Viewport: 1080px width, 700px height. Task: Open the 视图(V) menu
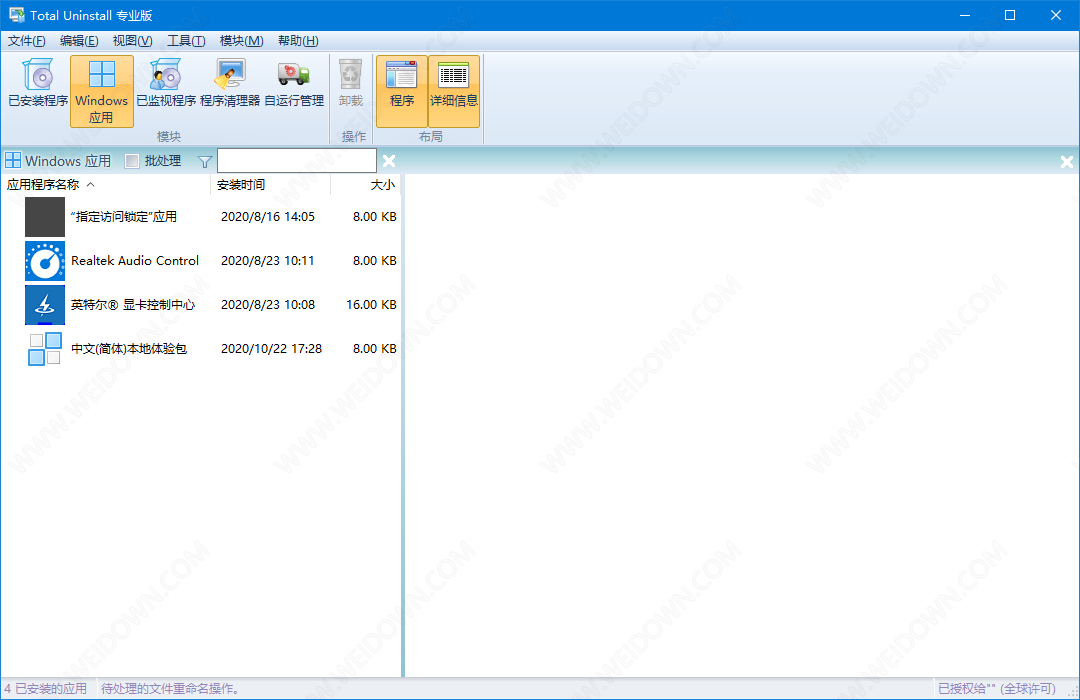(132, 41)
